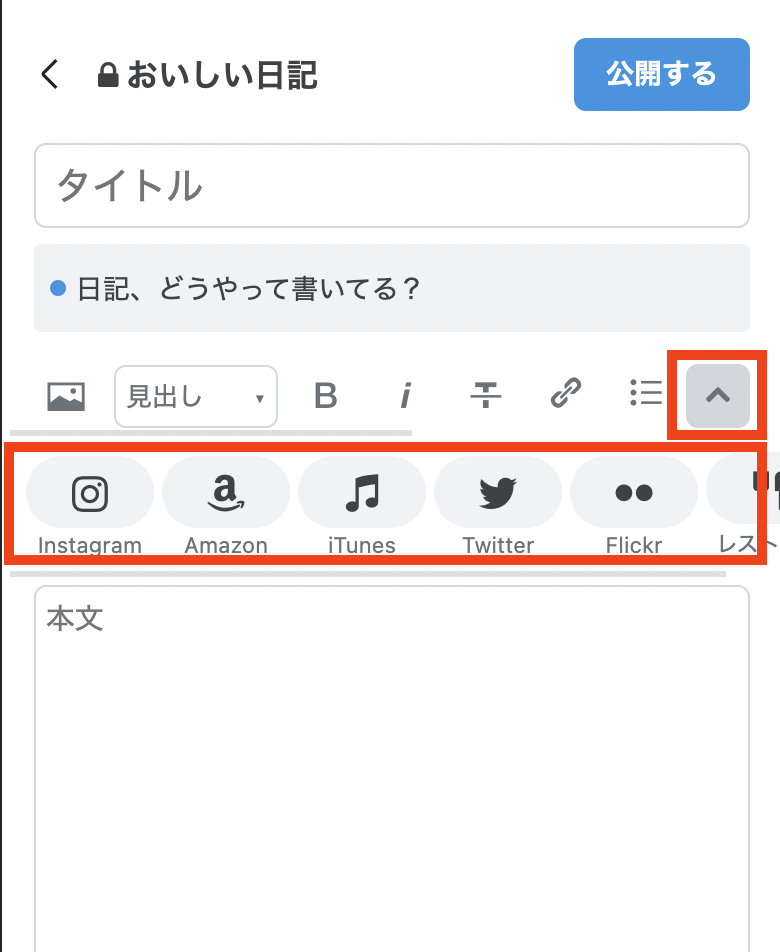
Task: Focus the タイトル title field
Action: click(x=392, y=186)
